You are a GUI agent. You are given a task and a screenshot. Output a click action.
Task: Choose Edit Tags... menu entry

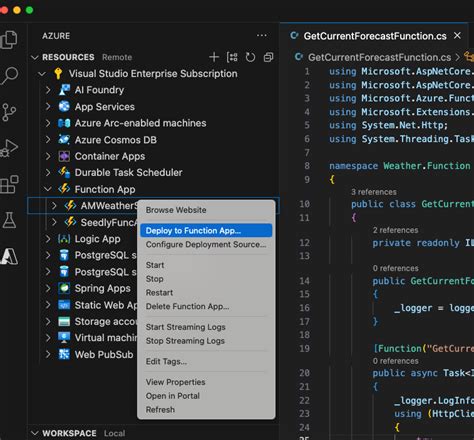(206, 361)
